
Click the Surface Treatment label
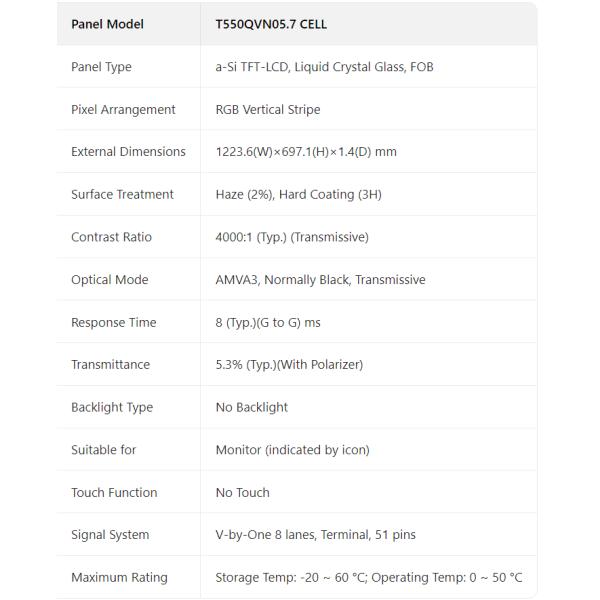[122, 195]
